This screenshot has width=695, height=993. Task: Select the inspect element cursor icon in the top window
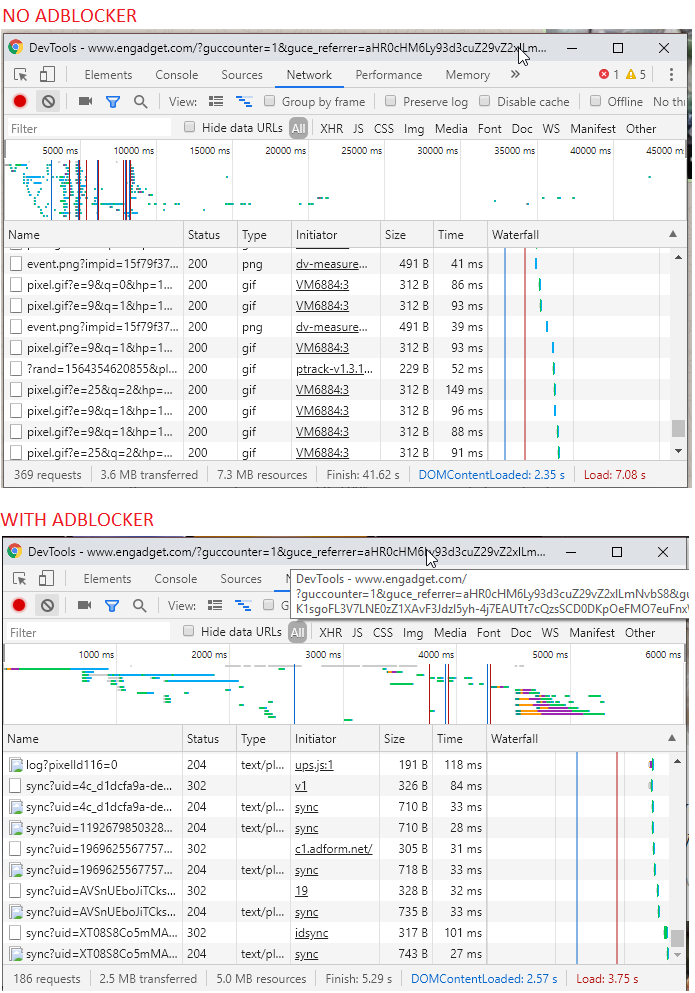(x=20, y=75)
